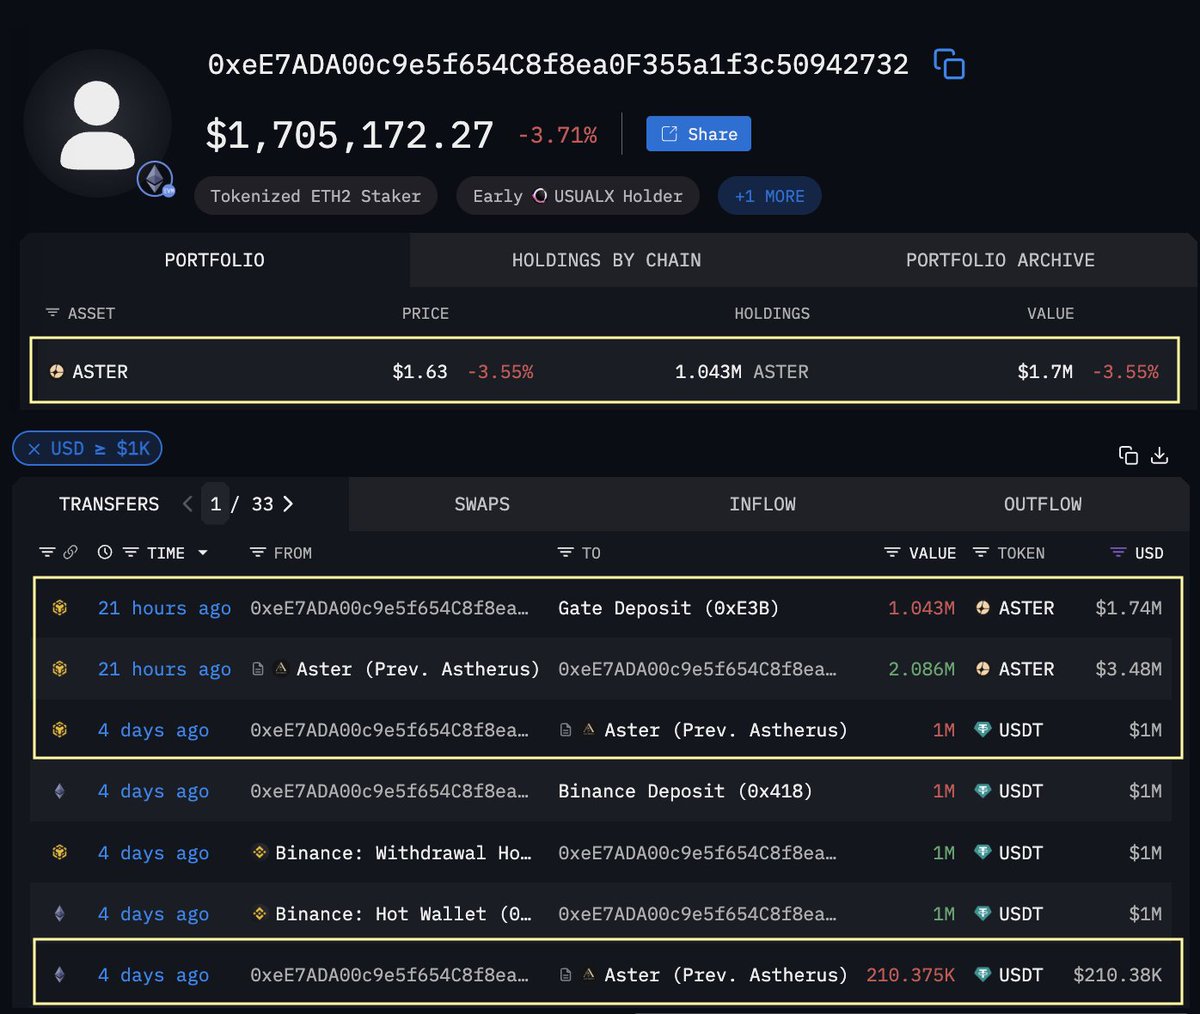Image resolution: width=1200 pixels, height=1014 pixels.
Task: Open the OUTFLOW tab
Action: (x=1043, y=504)
